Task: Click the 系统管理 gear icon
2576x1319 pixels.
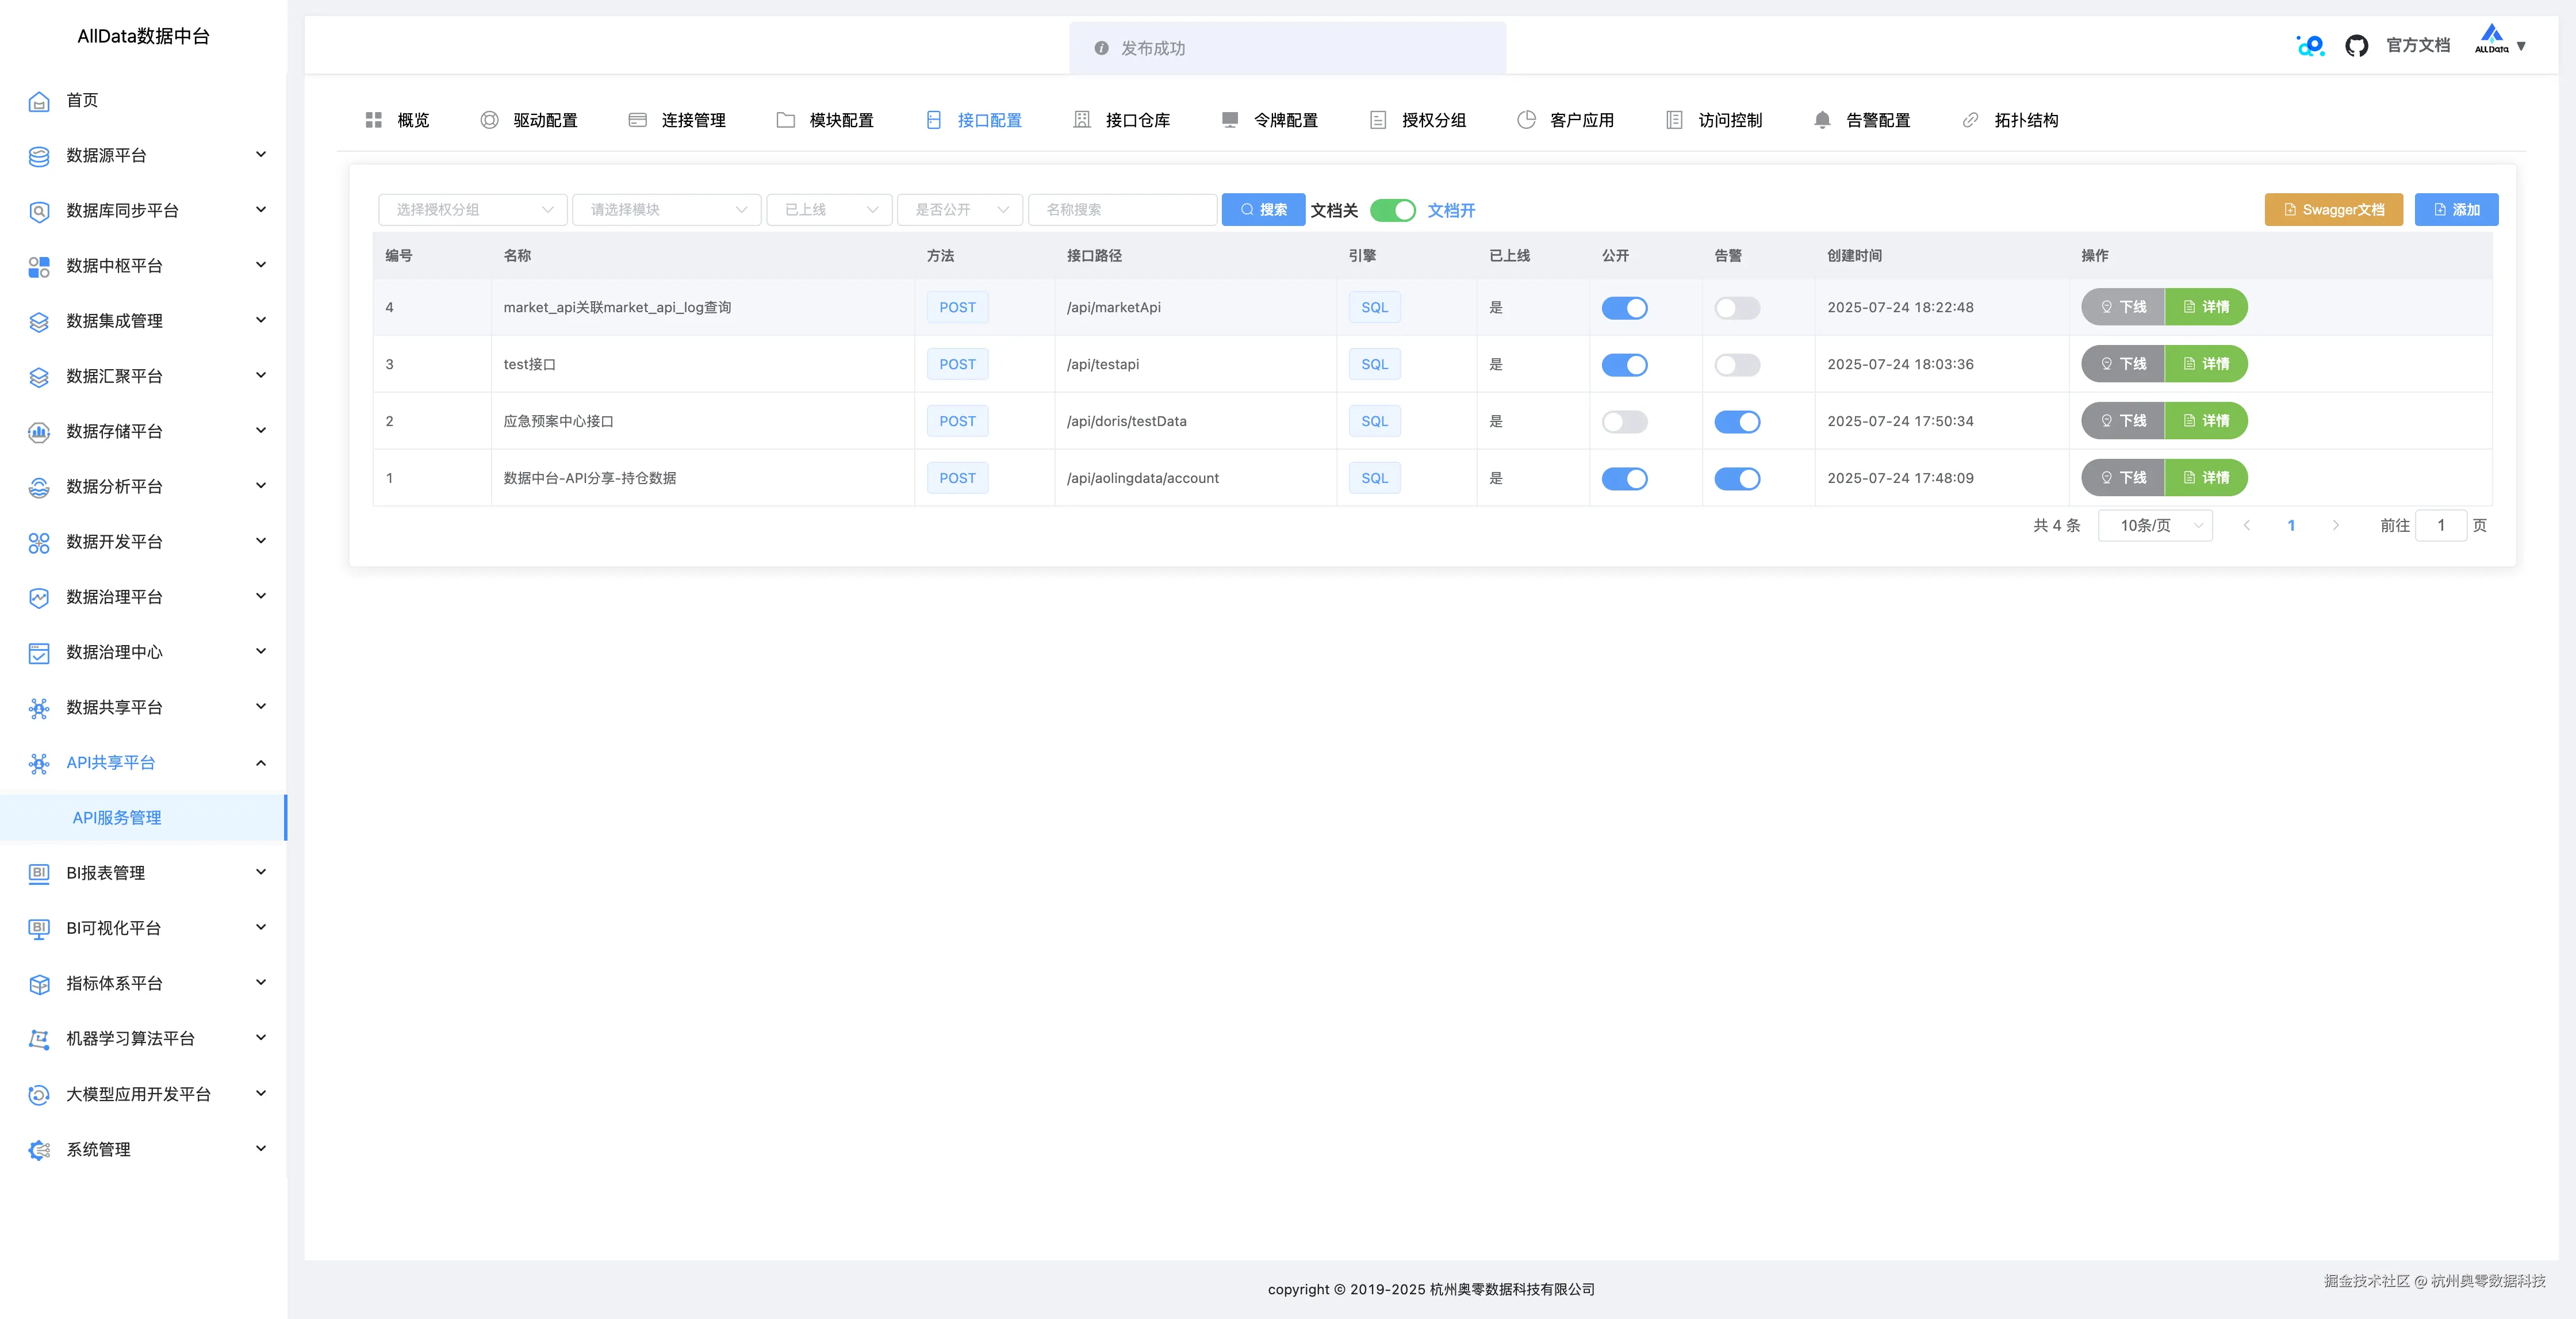Action: 39,1150
